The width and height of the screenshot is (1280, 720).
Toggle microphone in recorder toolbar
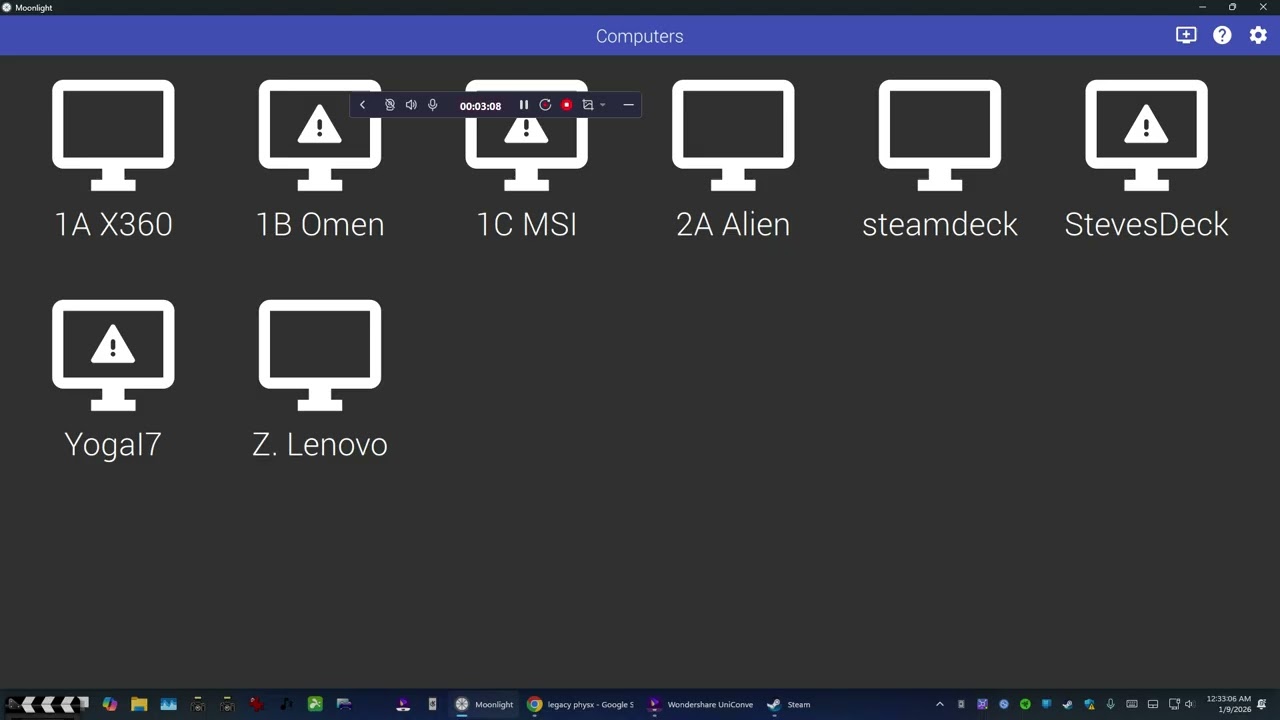tap(433, 105)
